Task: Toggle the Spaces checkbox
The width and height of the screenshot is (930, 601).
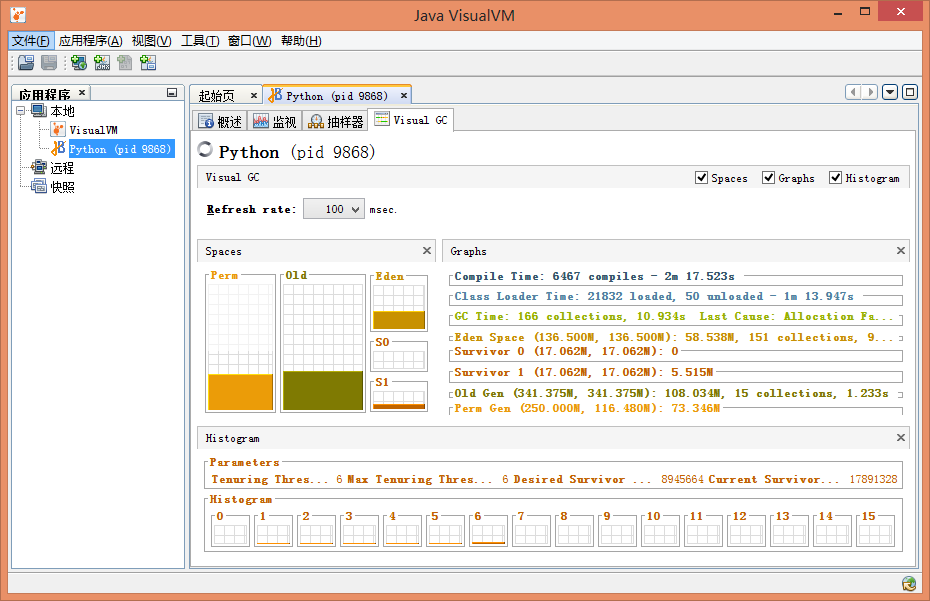Action: click(701, 177)
